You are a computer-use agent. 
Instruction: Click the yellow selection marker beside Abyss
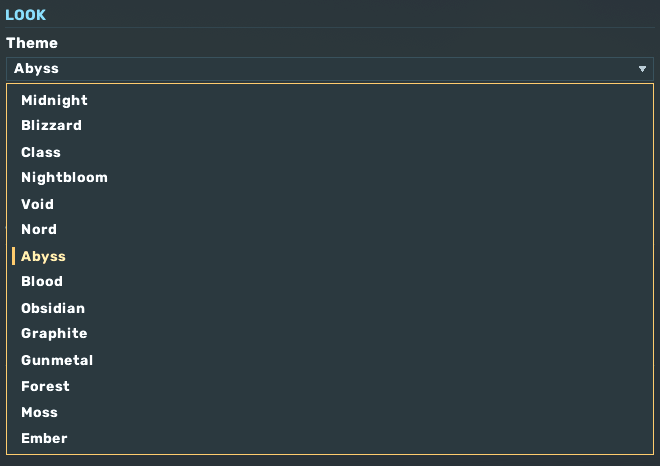click(13, 256)
